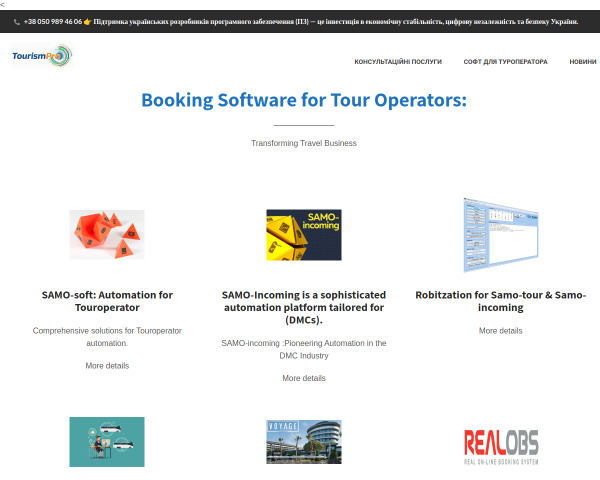Open the Voyage hotel photo thumbnail
The image size is (600, 480).
point(304,442)
